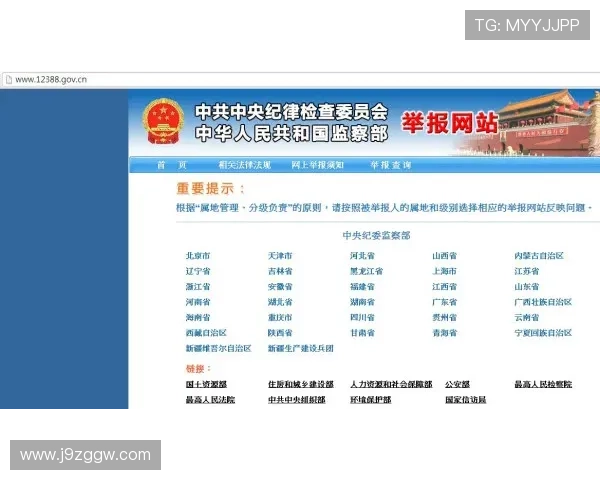
Task: Select the 天津市 link
Action: (280, 256)
